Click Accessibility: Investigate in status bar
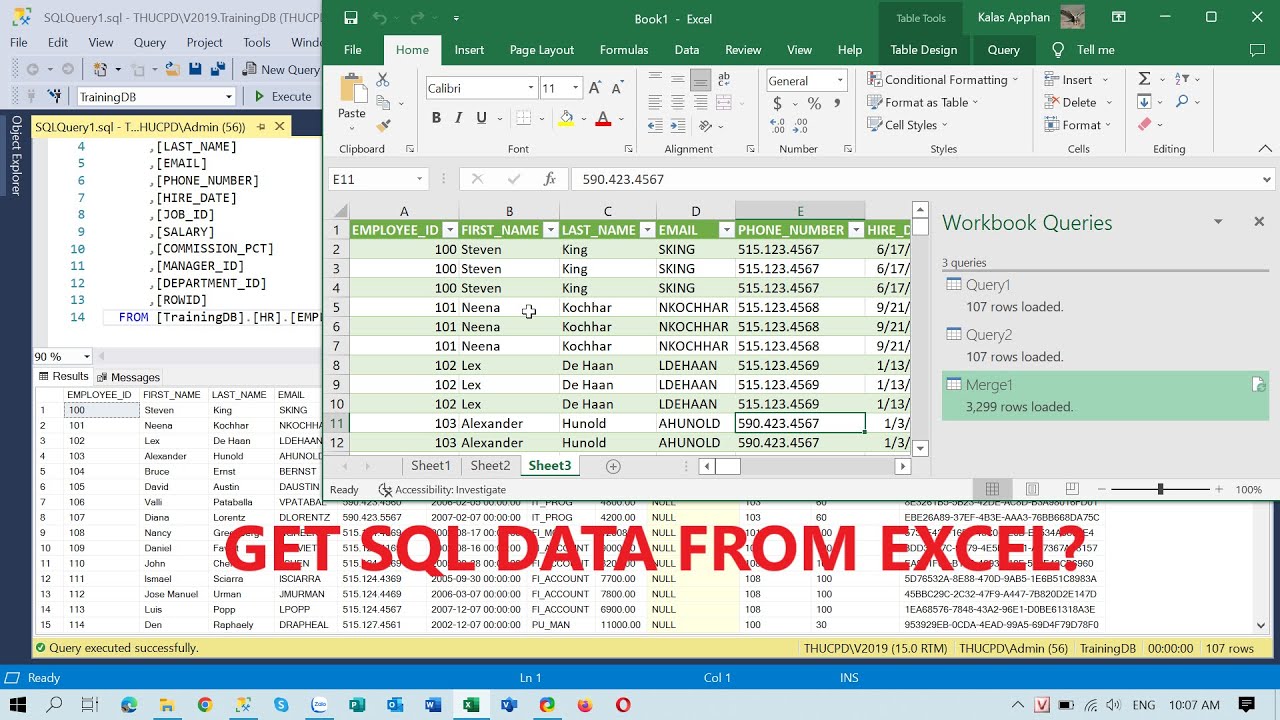 pos(442,490)
